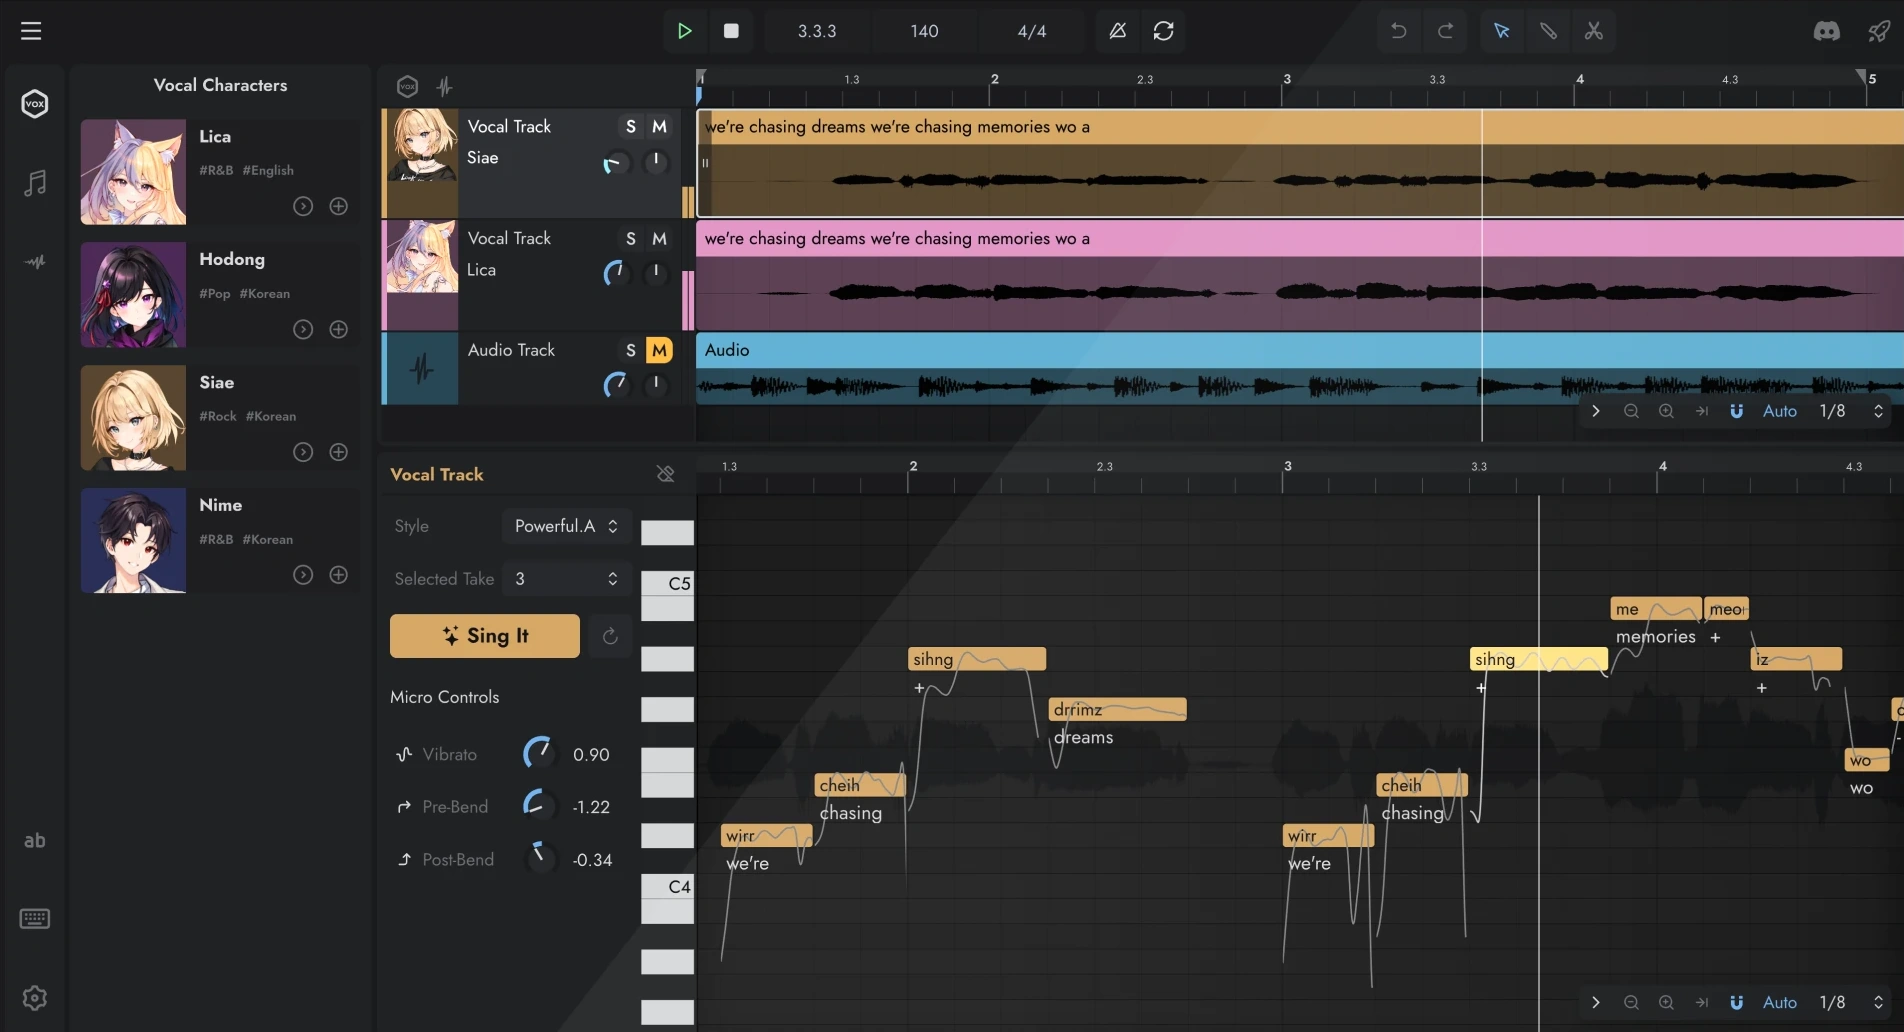Solo the Siae vocal track
This screenshot has height=1032, width=1904.
[x=630, y=126]
